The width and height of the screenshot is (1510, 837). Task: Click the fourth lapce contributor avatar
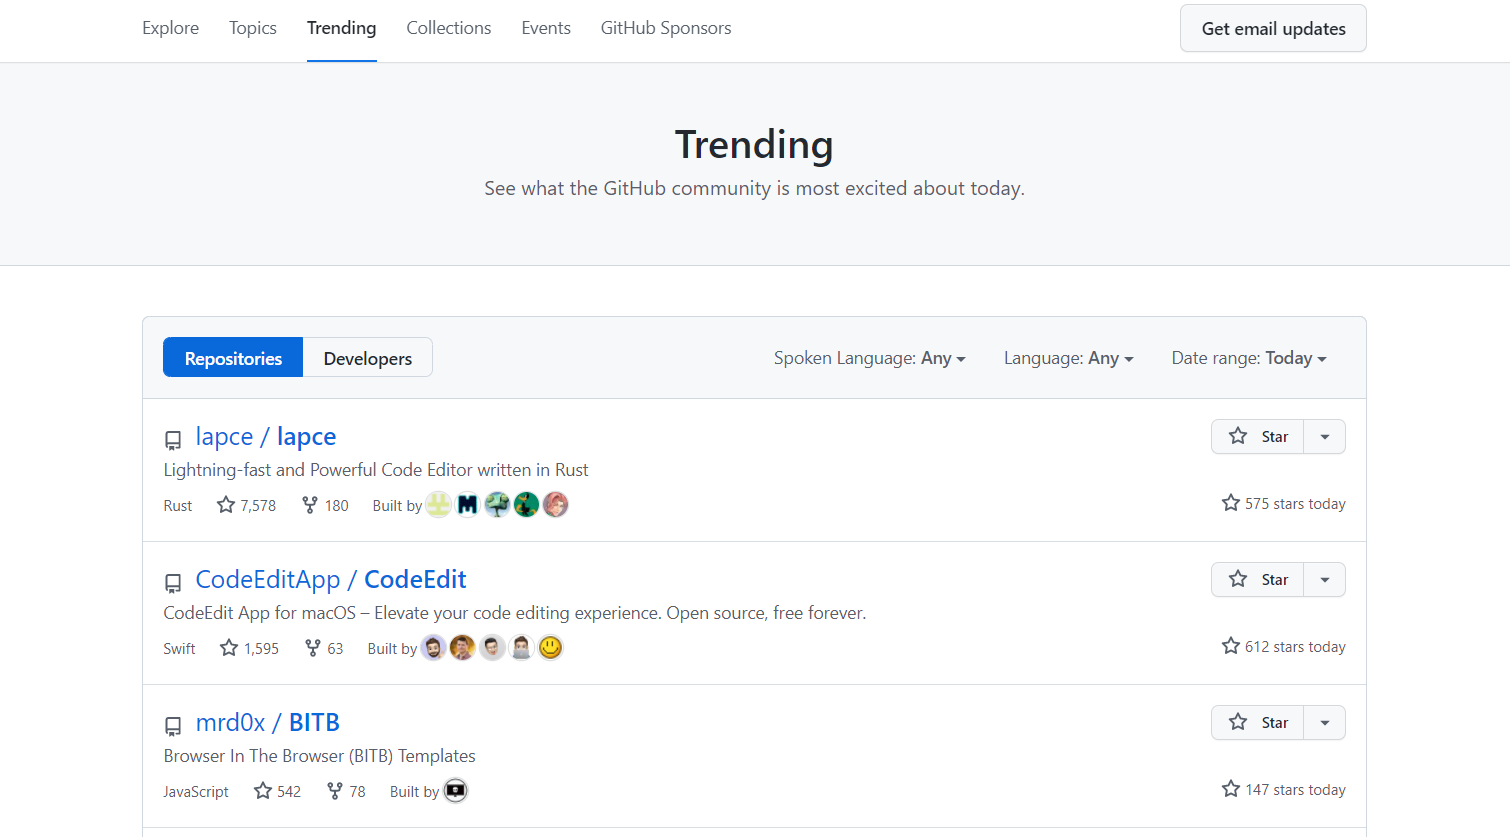coord(526,504)
